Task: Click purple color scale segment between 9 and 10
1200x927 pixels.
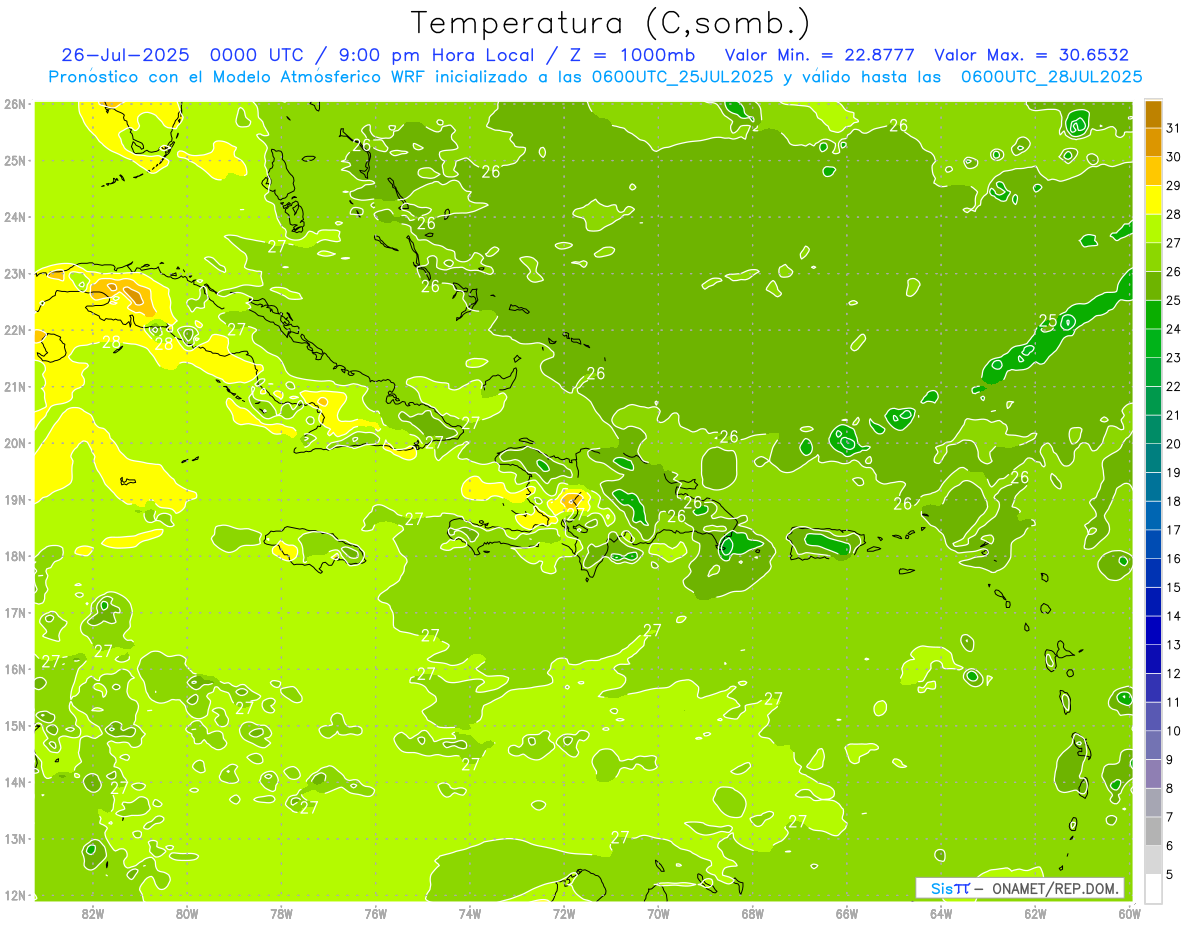Action: [x=1154, y=745]
